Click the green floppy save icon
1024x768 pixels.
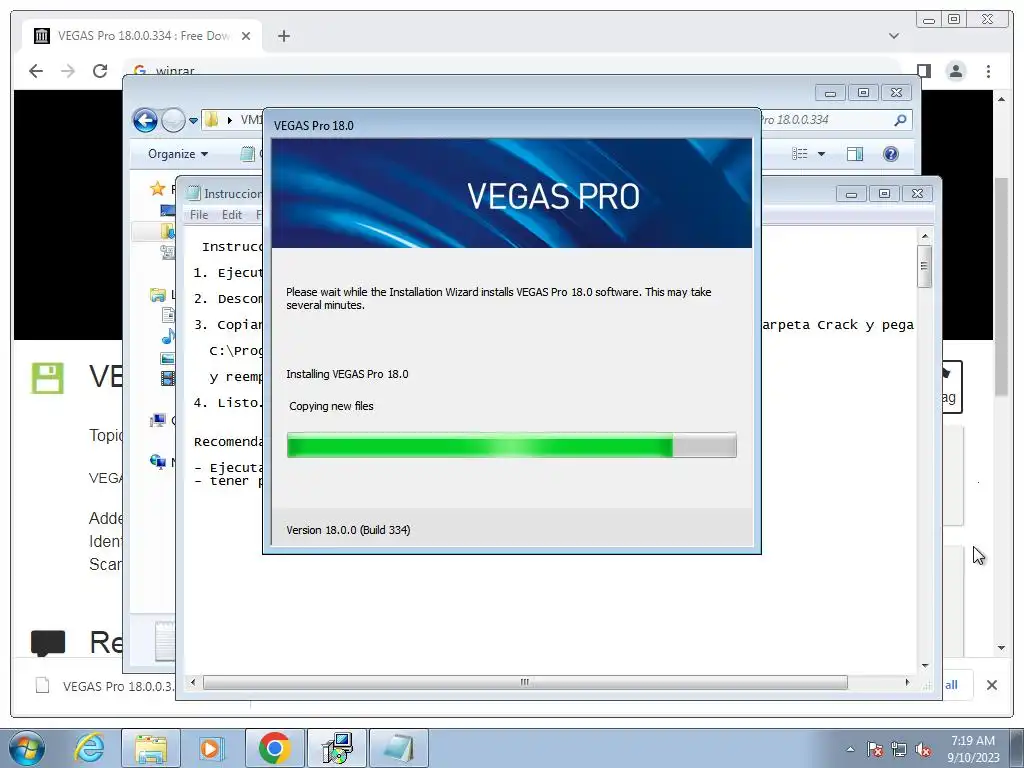48,378
